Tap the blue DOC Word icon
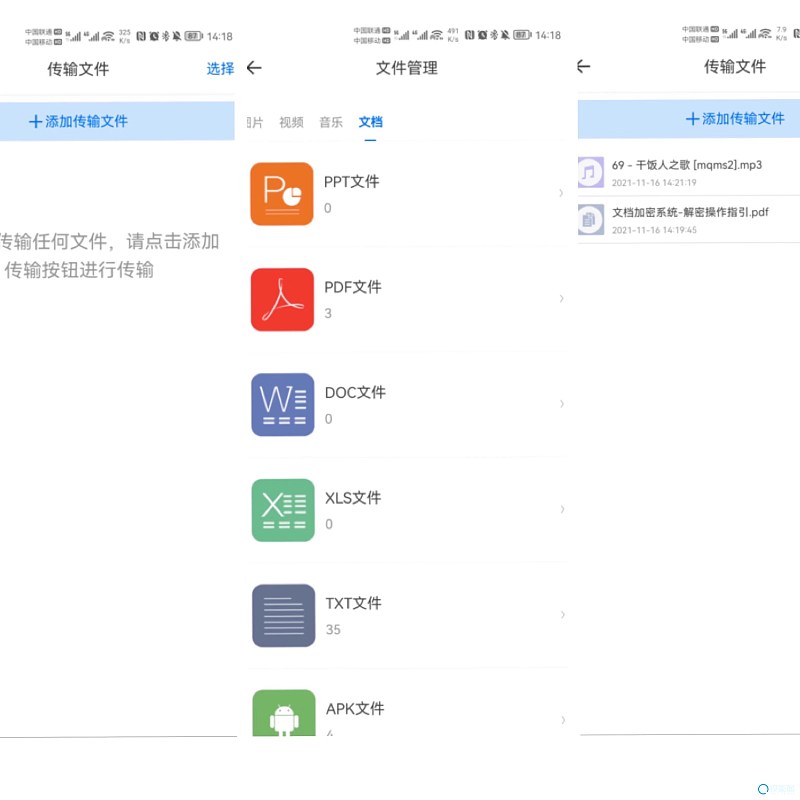 [x=282, y=404]
